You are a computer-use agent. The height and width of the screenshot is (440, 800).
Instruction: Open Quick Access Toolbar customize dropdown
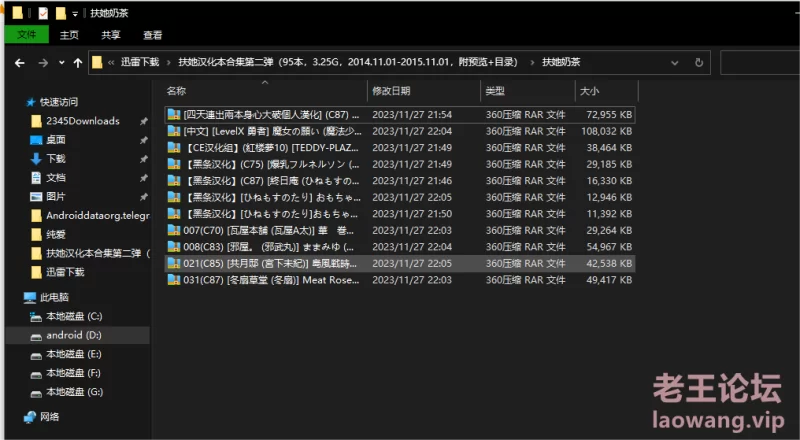pos(75,14)
